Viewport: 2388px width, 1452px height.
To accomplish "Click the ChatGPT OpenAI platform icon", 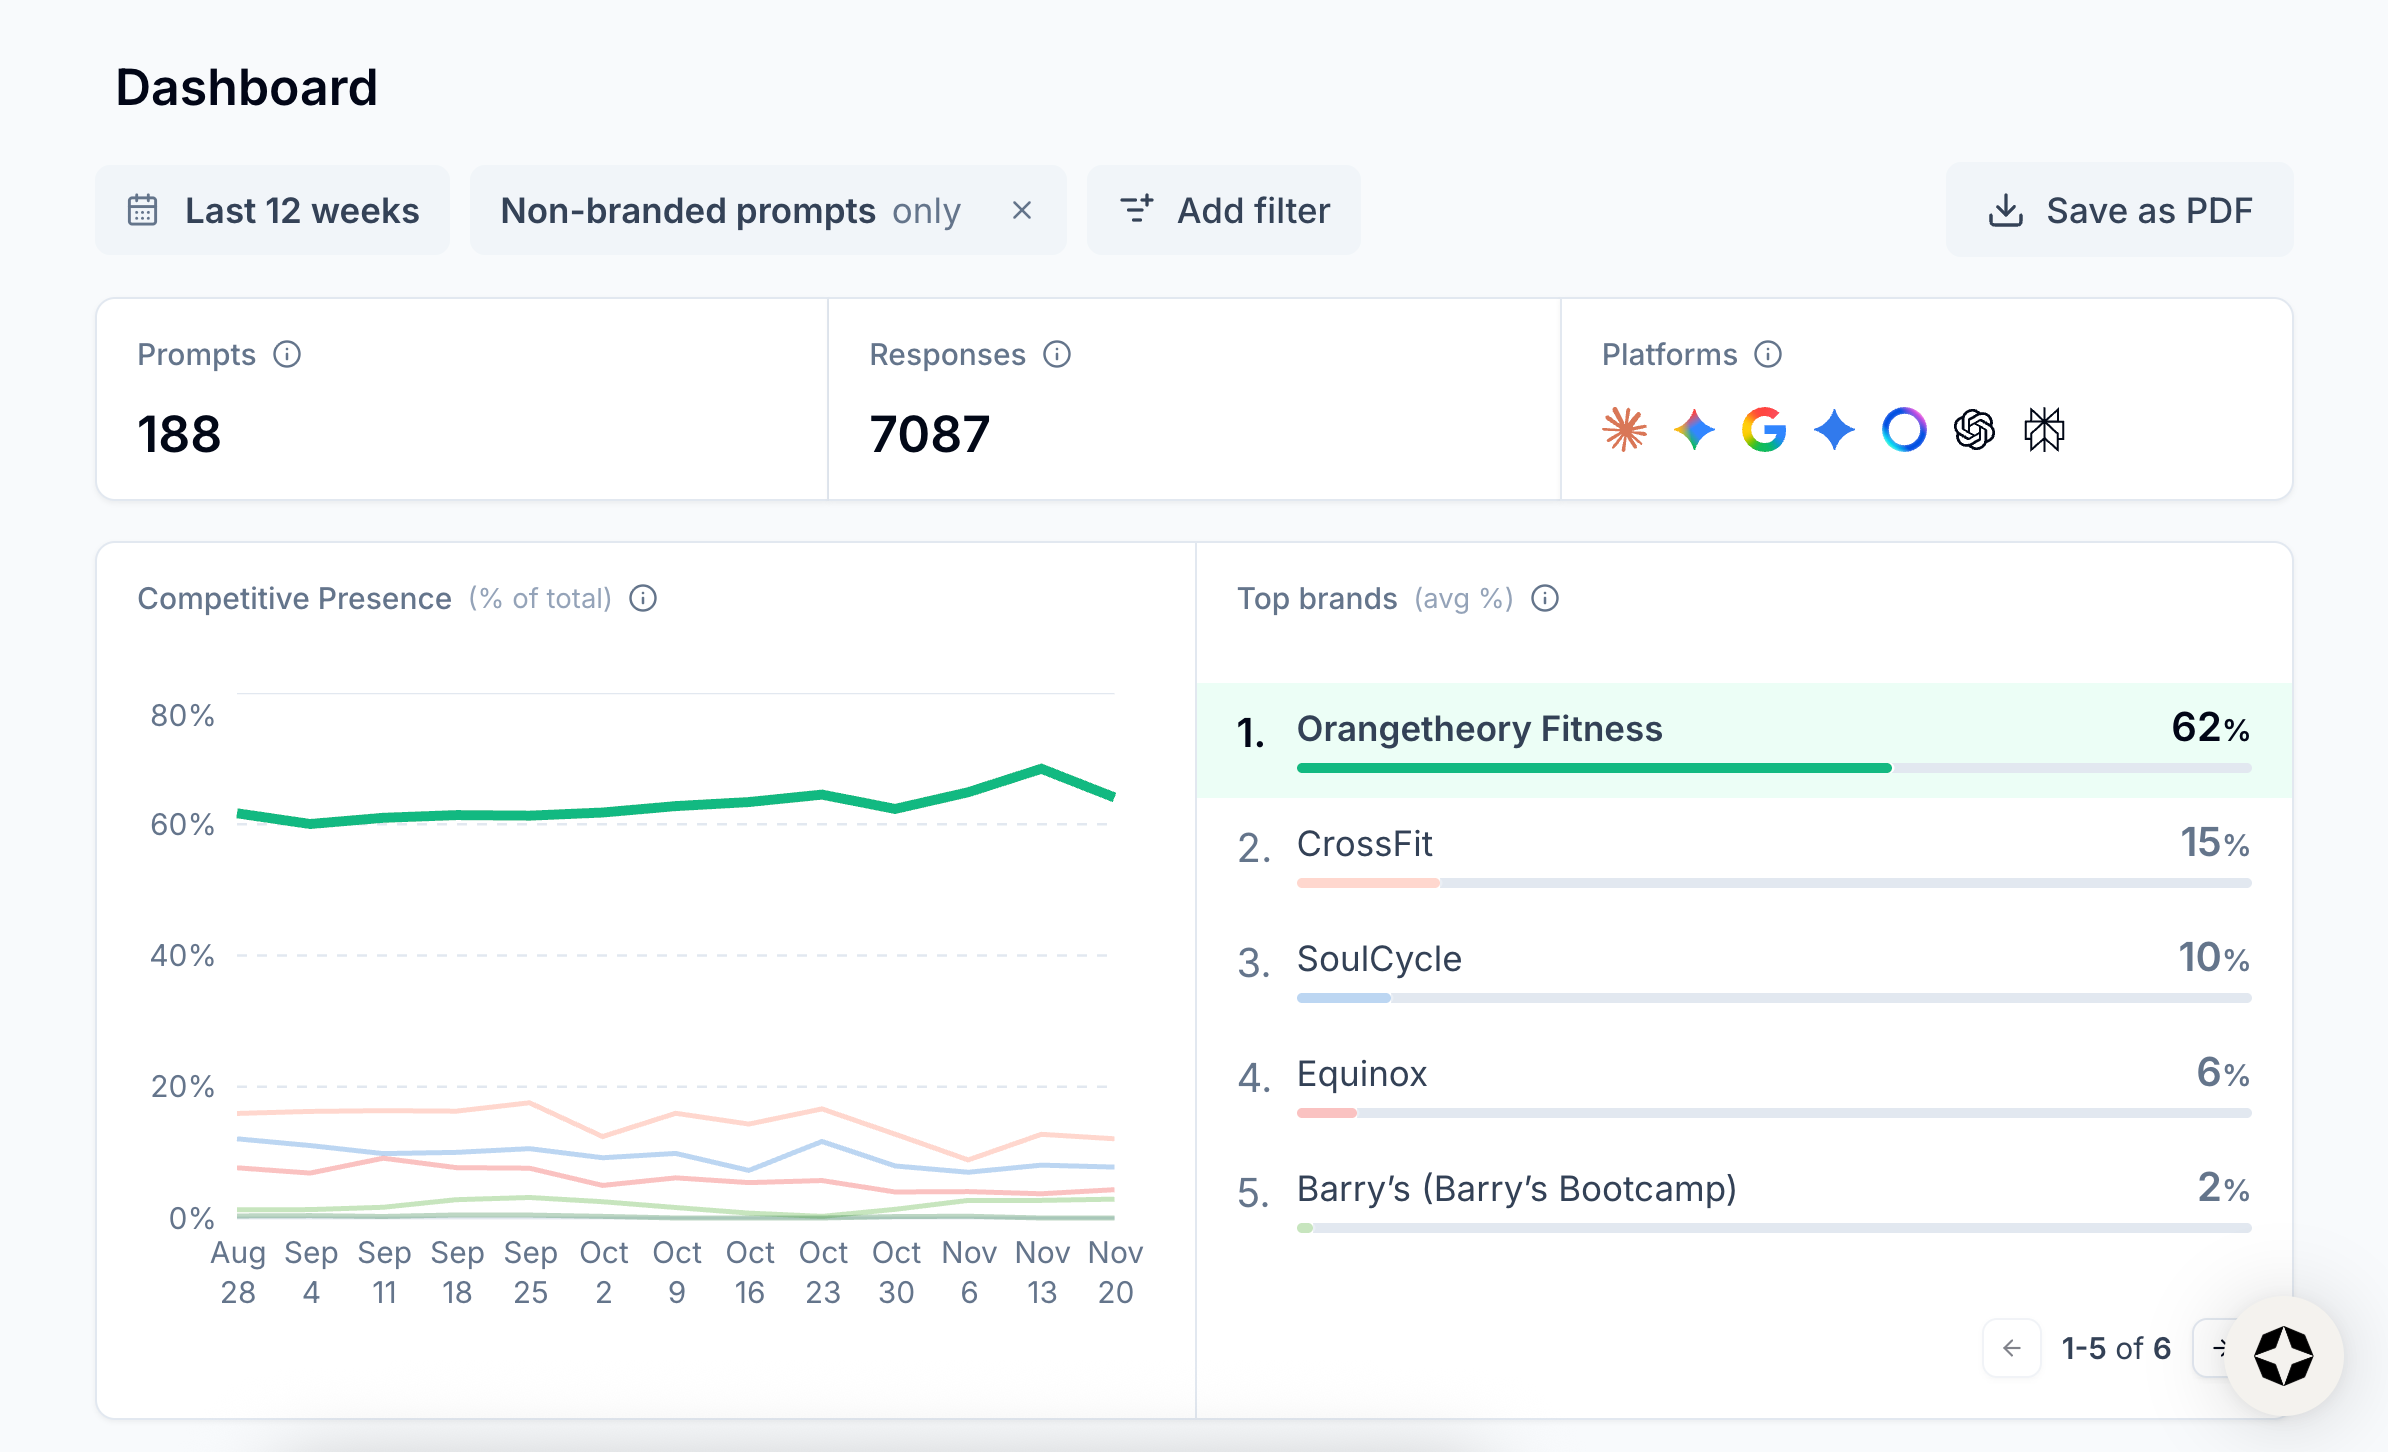I will tap(1974, 430).
